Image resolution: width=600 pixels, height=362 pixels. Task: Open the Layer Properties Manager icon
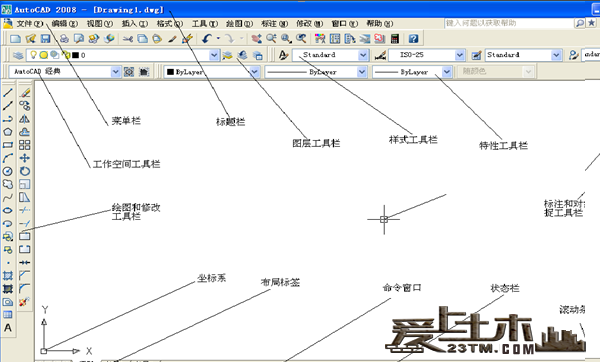point(18,55)
